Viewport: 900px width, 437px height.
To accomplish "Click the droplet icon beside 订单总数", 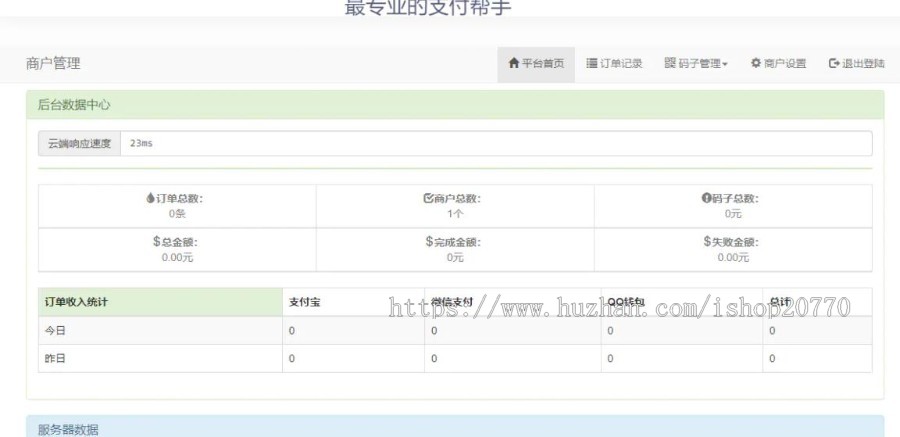I will pos(150,198).
